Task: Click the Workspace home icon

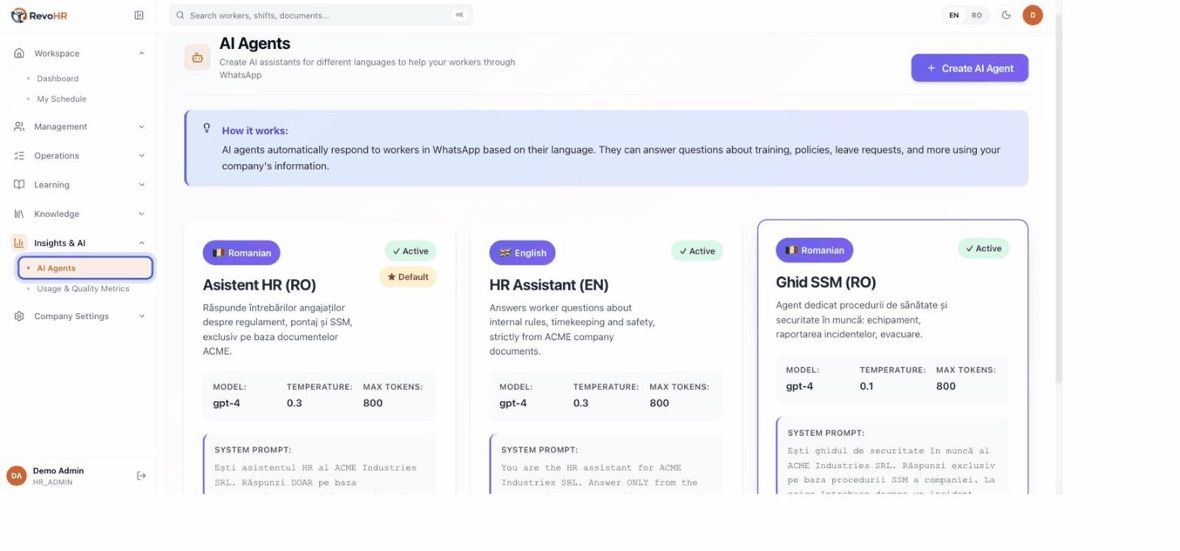Action: (x=20, y=53)
